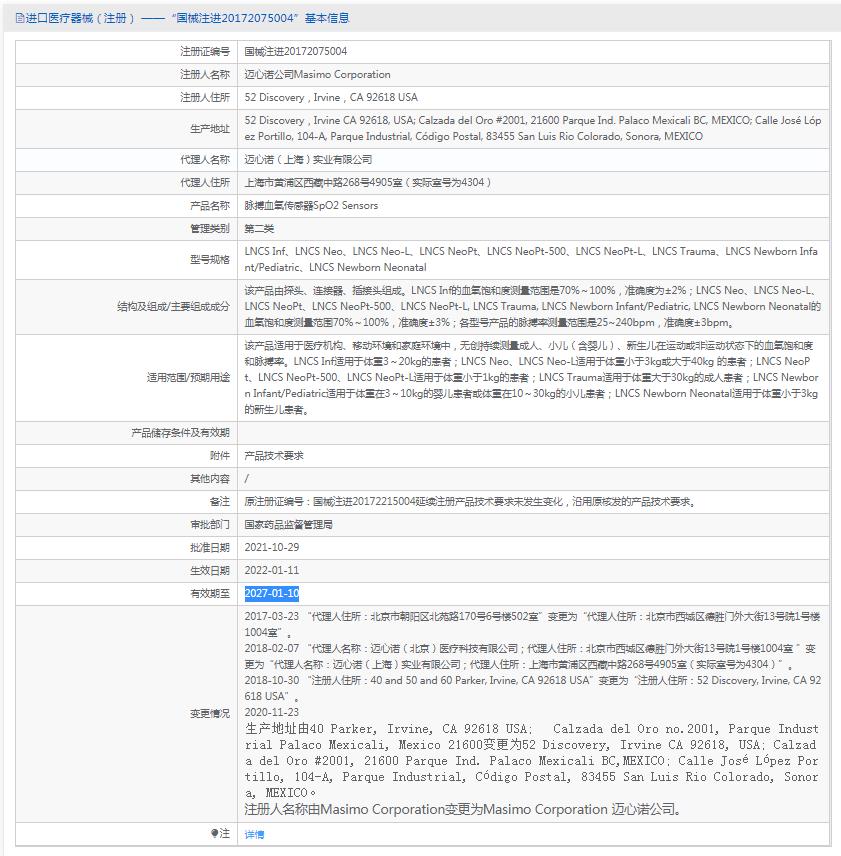Image resolution: width=841 pixels, height=856 pixels.
Task: Click effective date 2022-01-11
Action: pyautogui.click(x=272, y=570)
